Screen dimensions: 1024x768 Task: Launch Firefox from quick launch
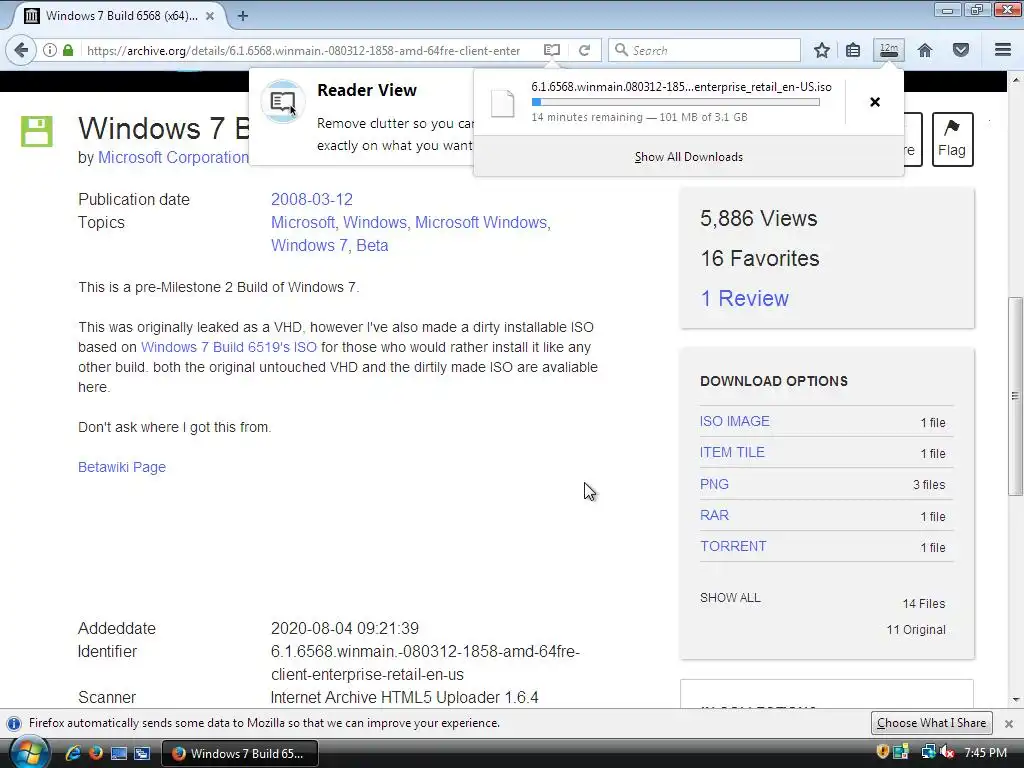(x=96, y=753)
